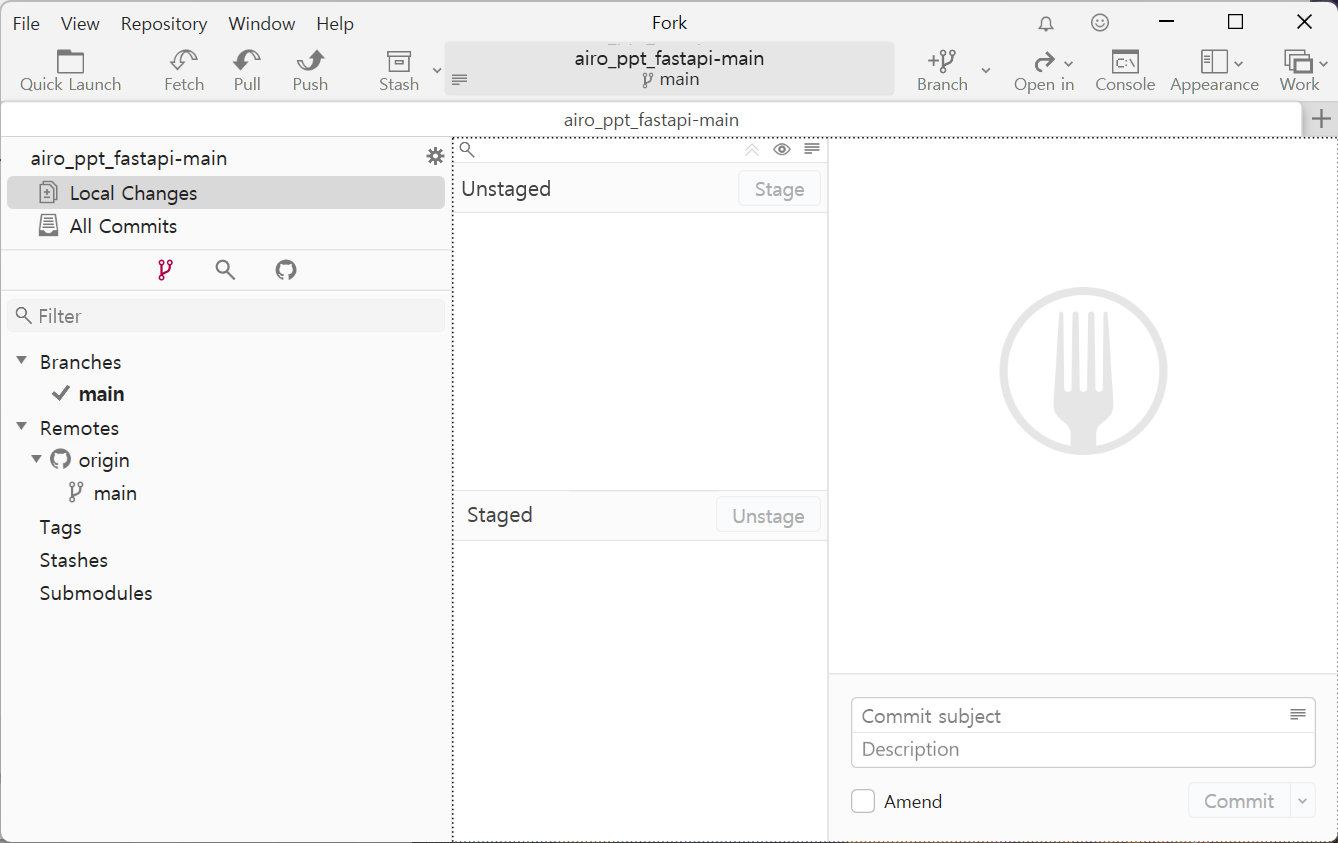The image size is (1338, 843).
Task: Open the Window menu
Action: click(262, 23)
